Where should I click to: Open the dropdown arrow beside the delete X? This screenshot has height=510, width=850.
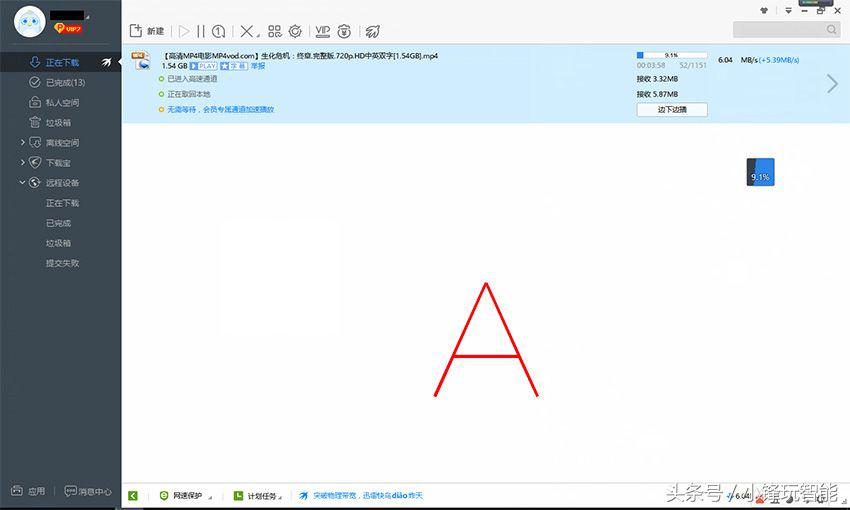[258, 35]
